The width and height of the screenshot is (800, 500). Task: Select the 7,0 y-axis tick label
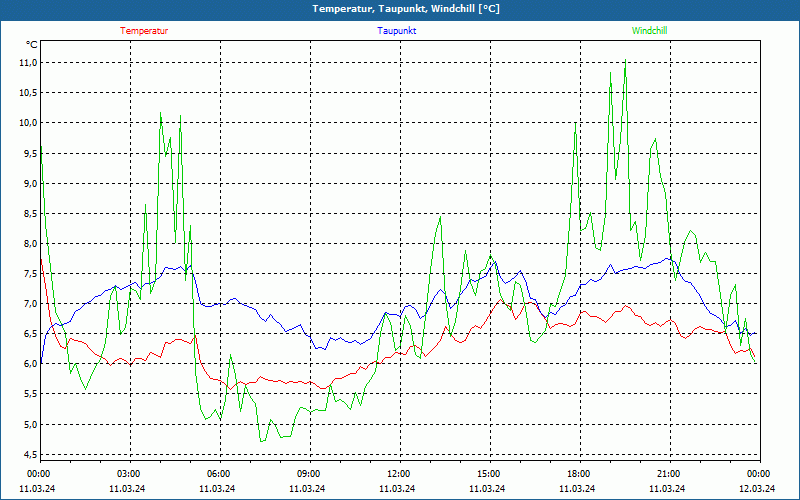coord(29,304)
